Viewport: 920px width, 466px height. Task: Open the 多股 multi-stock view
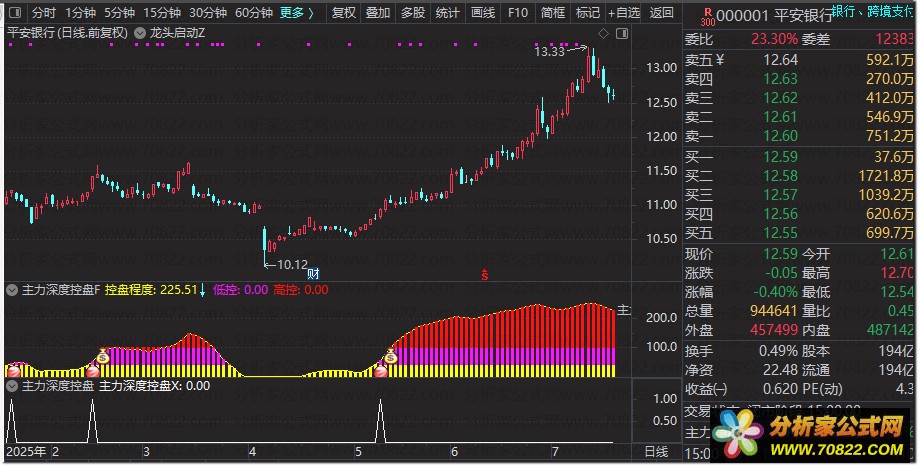tap(412, 12)
